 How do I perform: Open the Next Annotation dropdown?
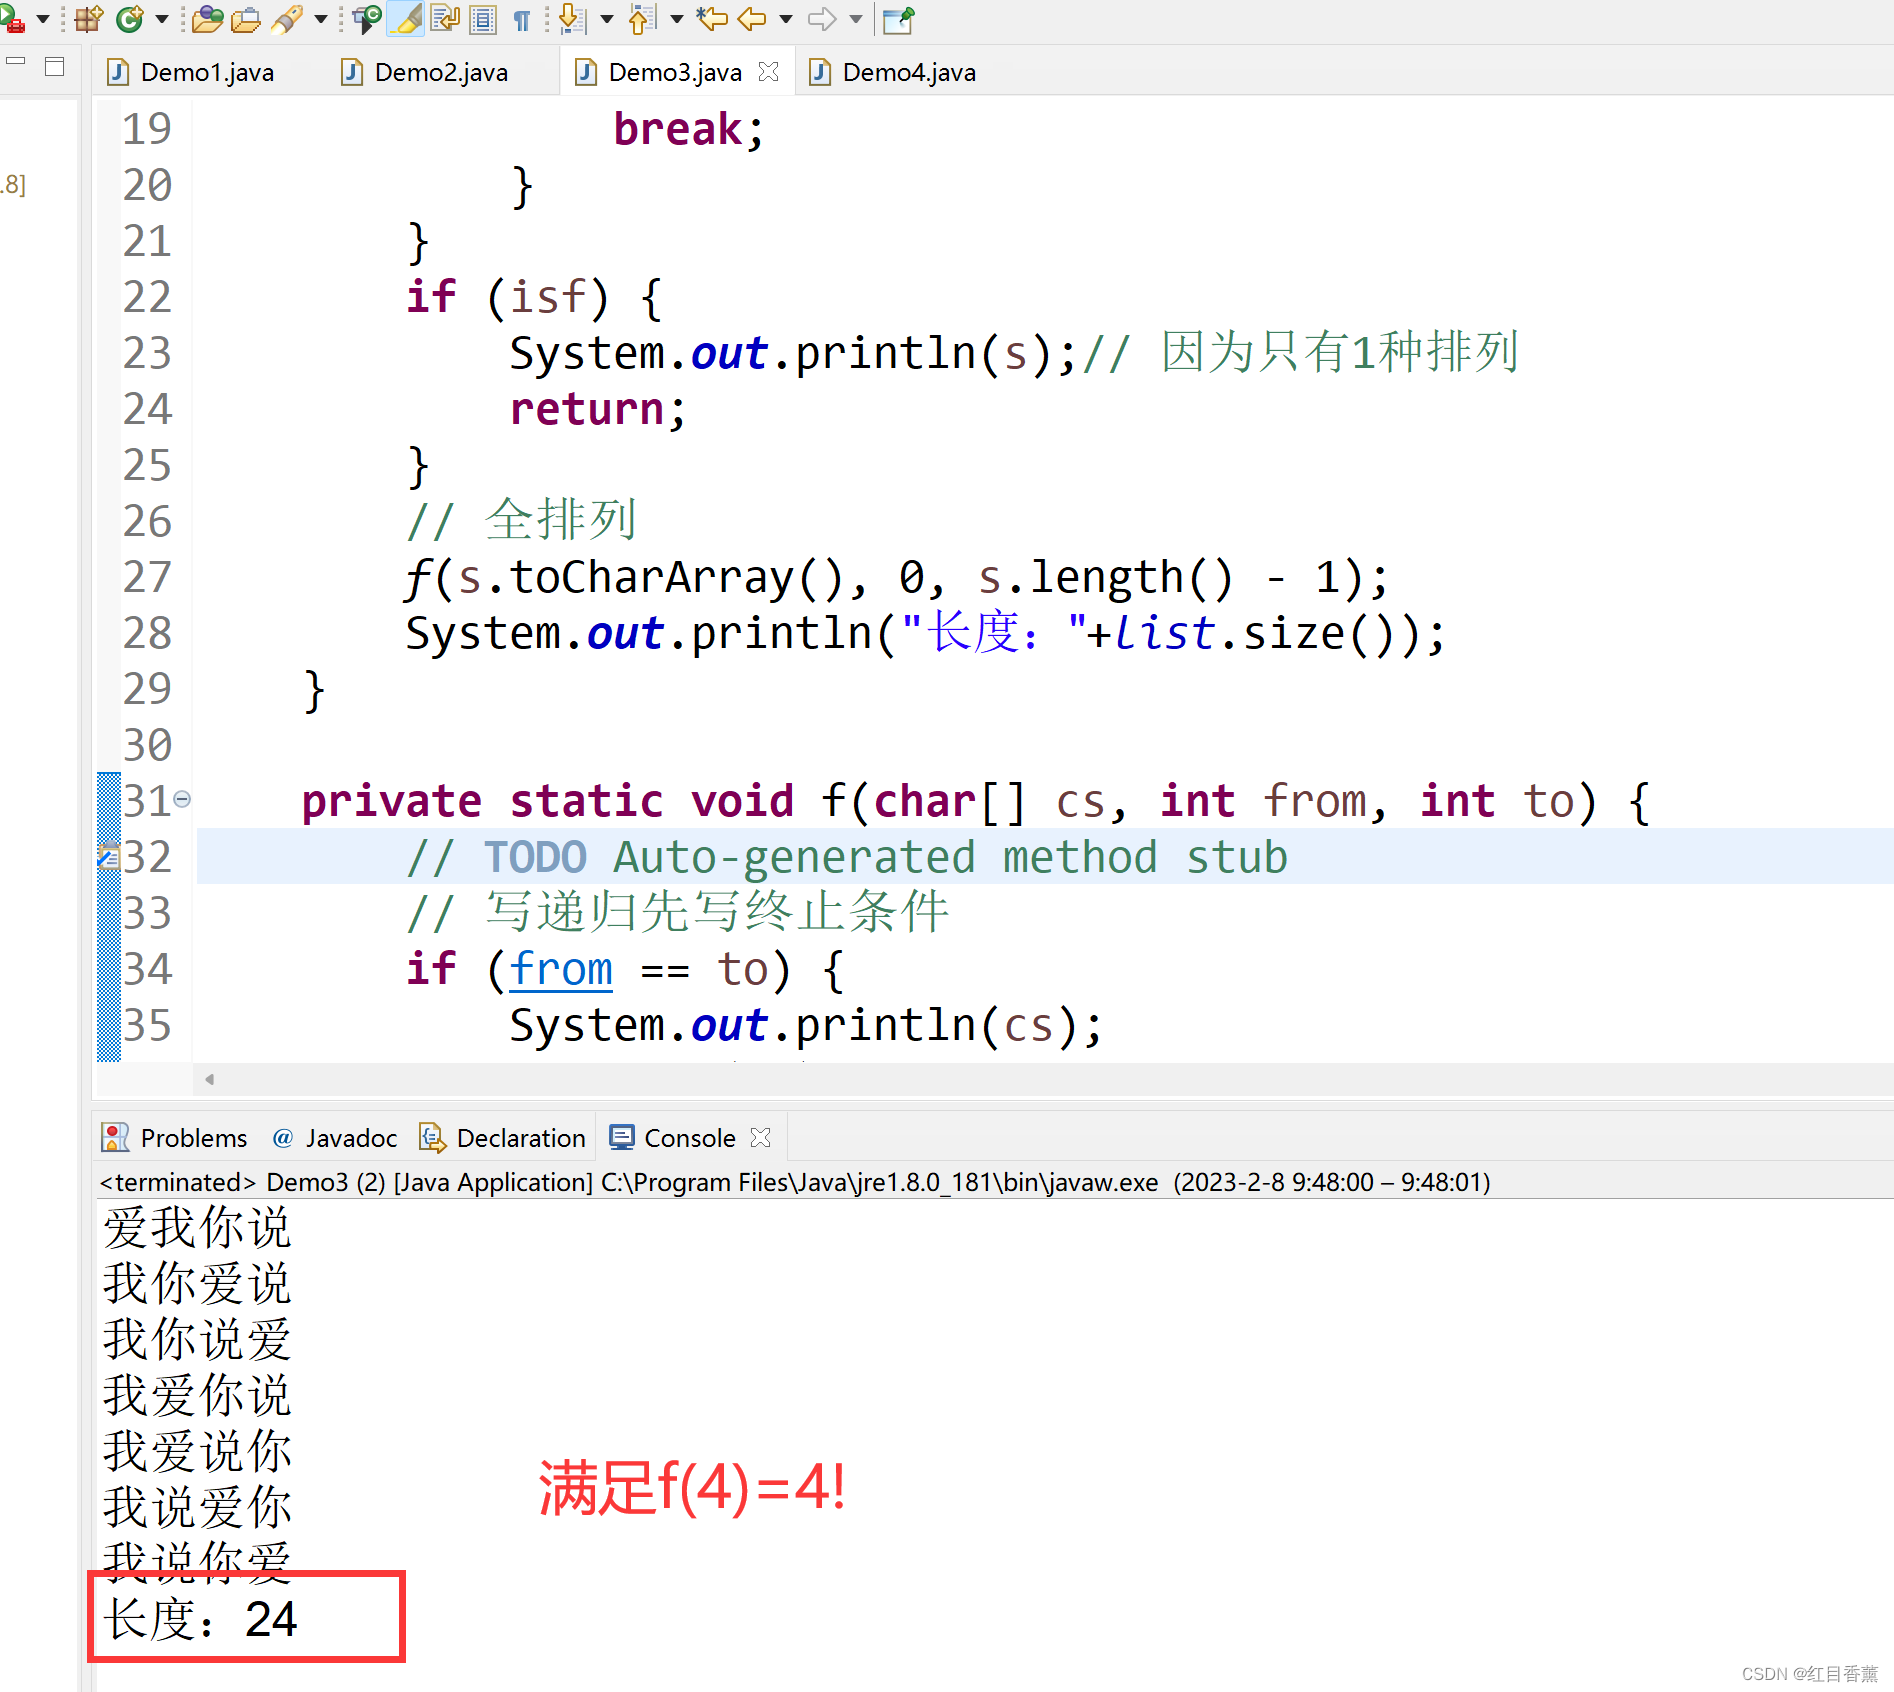(606, 18)
